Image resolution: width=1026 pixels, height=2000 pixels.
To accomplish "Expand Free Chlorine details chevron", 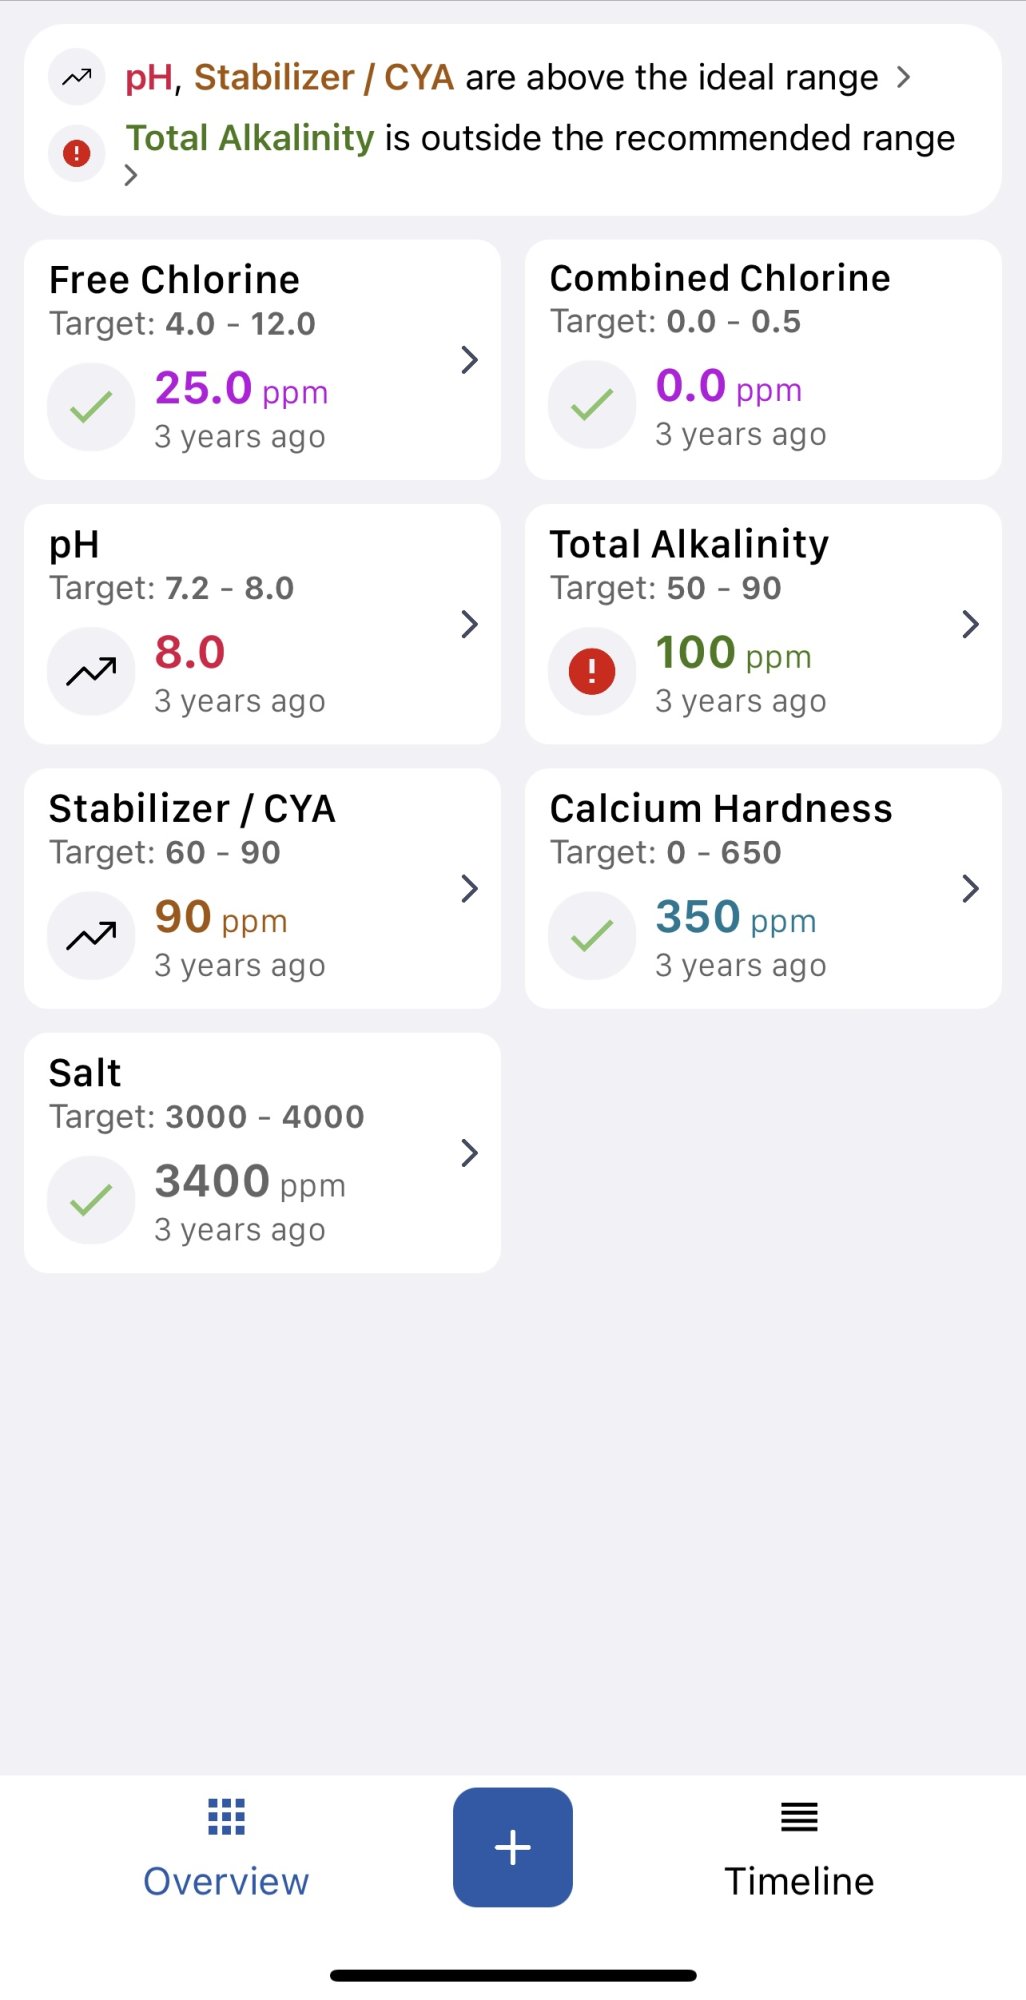I will (469, 360).
